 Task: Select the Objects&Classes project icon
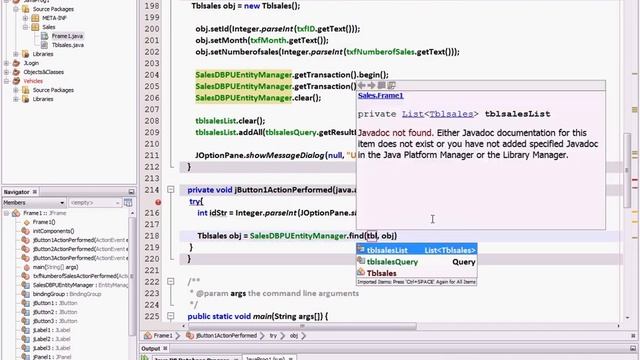(16, 72)
